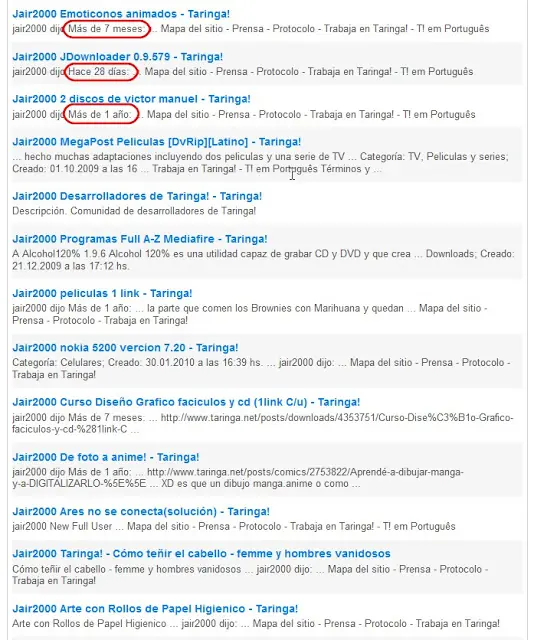
Task: Click snippet 'jair2000 New Full User'
Action: pyautogui.click(x=234, y=527)
